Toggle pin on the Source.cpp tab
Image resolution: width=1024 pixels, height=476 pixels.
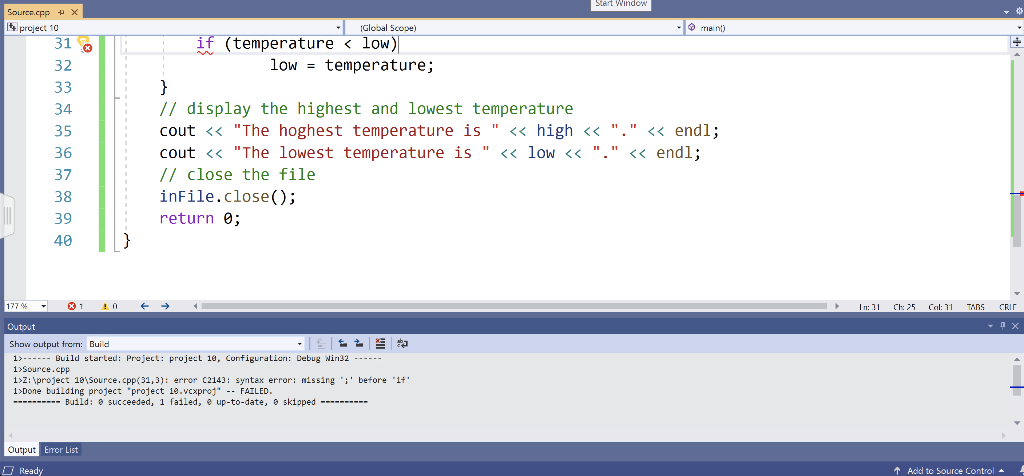click(61, 12)
